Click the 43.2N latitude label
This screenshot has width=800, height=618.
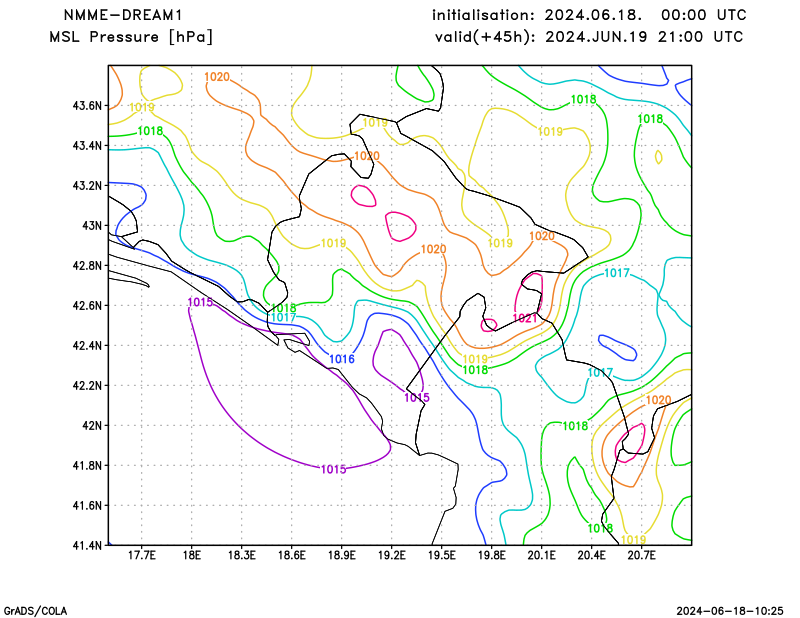tap(87, 186)
